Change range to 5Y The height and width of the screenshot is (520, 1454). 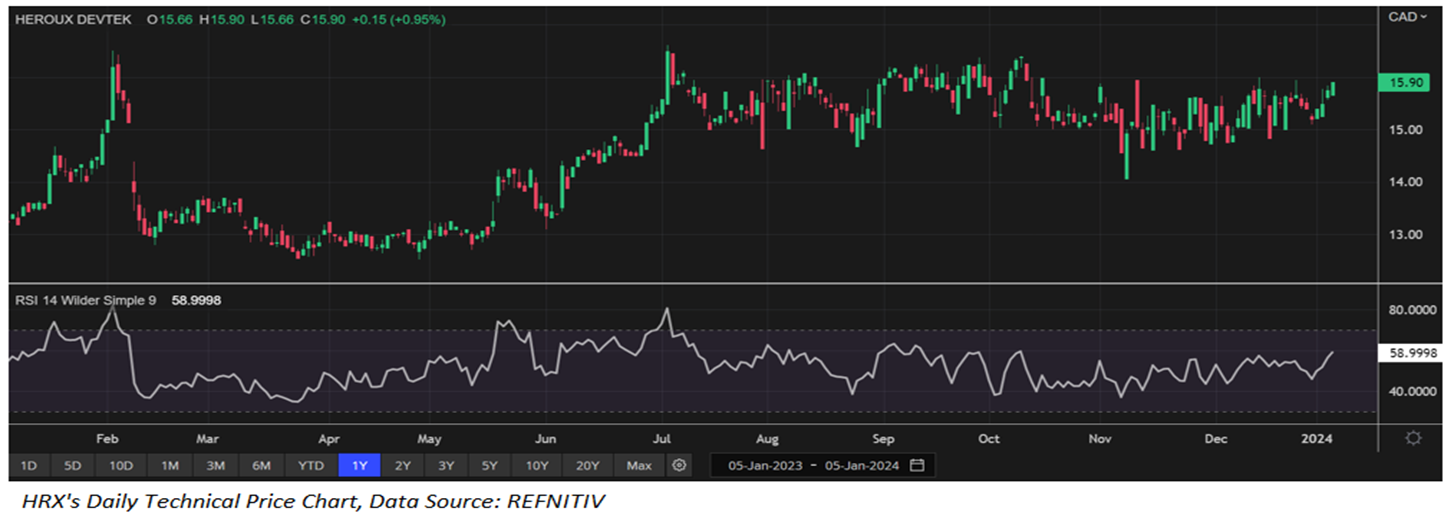coord(490,465)
